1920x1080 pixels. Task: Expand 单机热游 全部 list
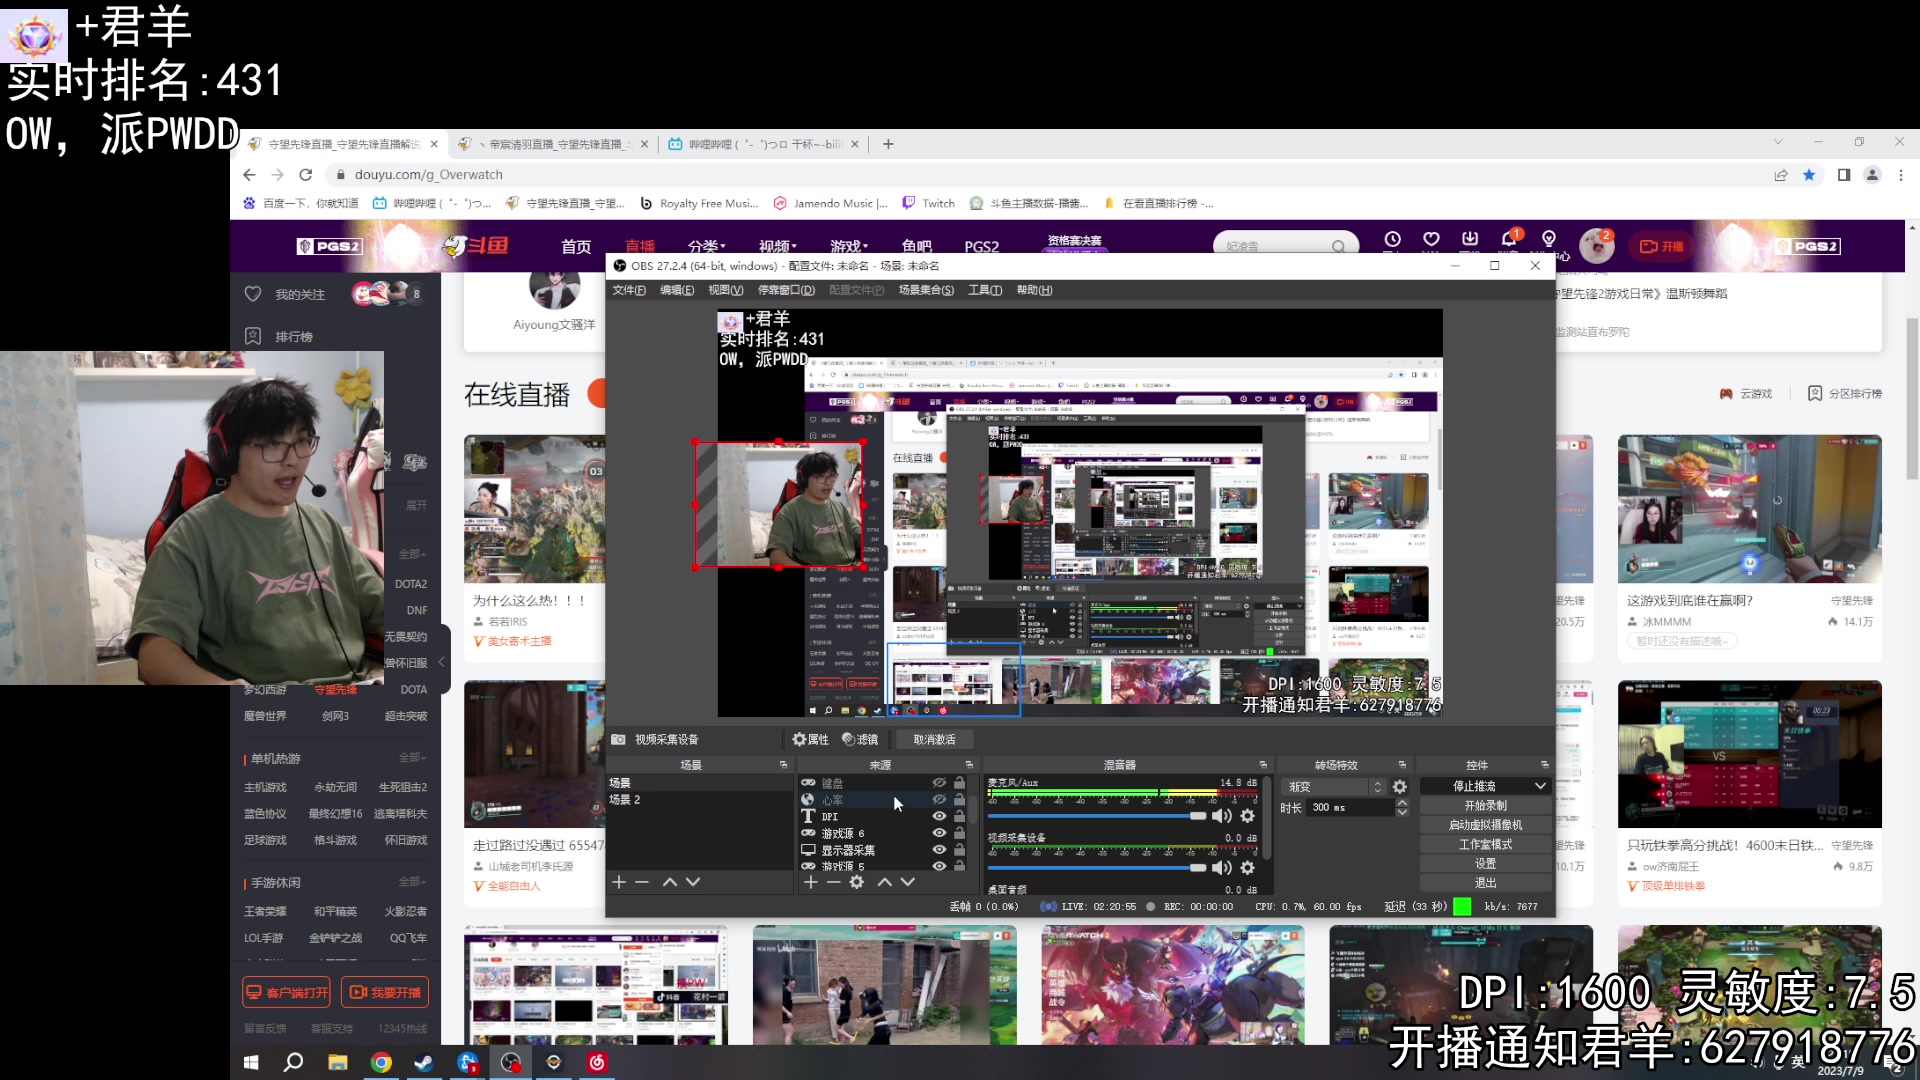coord(412,758)
